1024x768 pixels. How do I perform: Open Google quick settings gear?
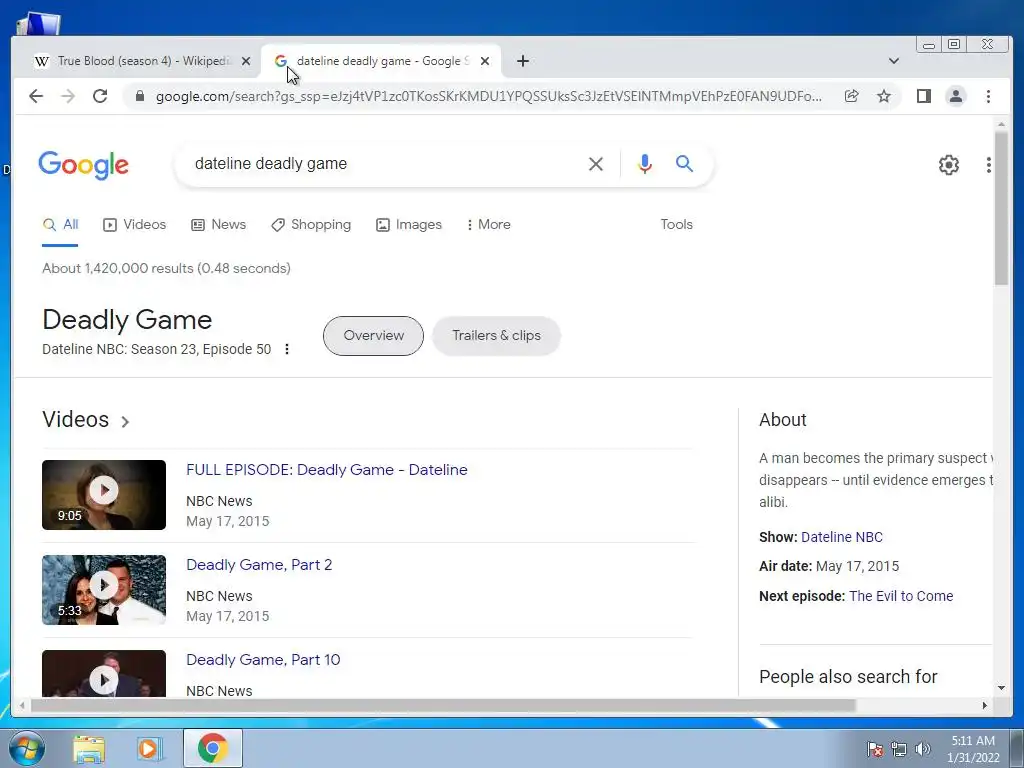pos(948,165)
